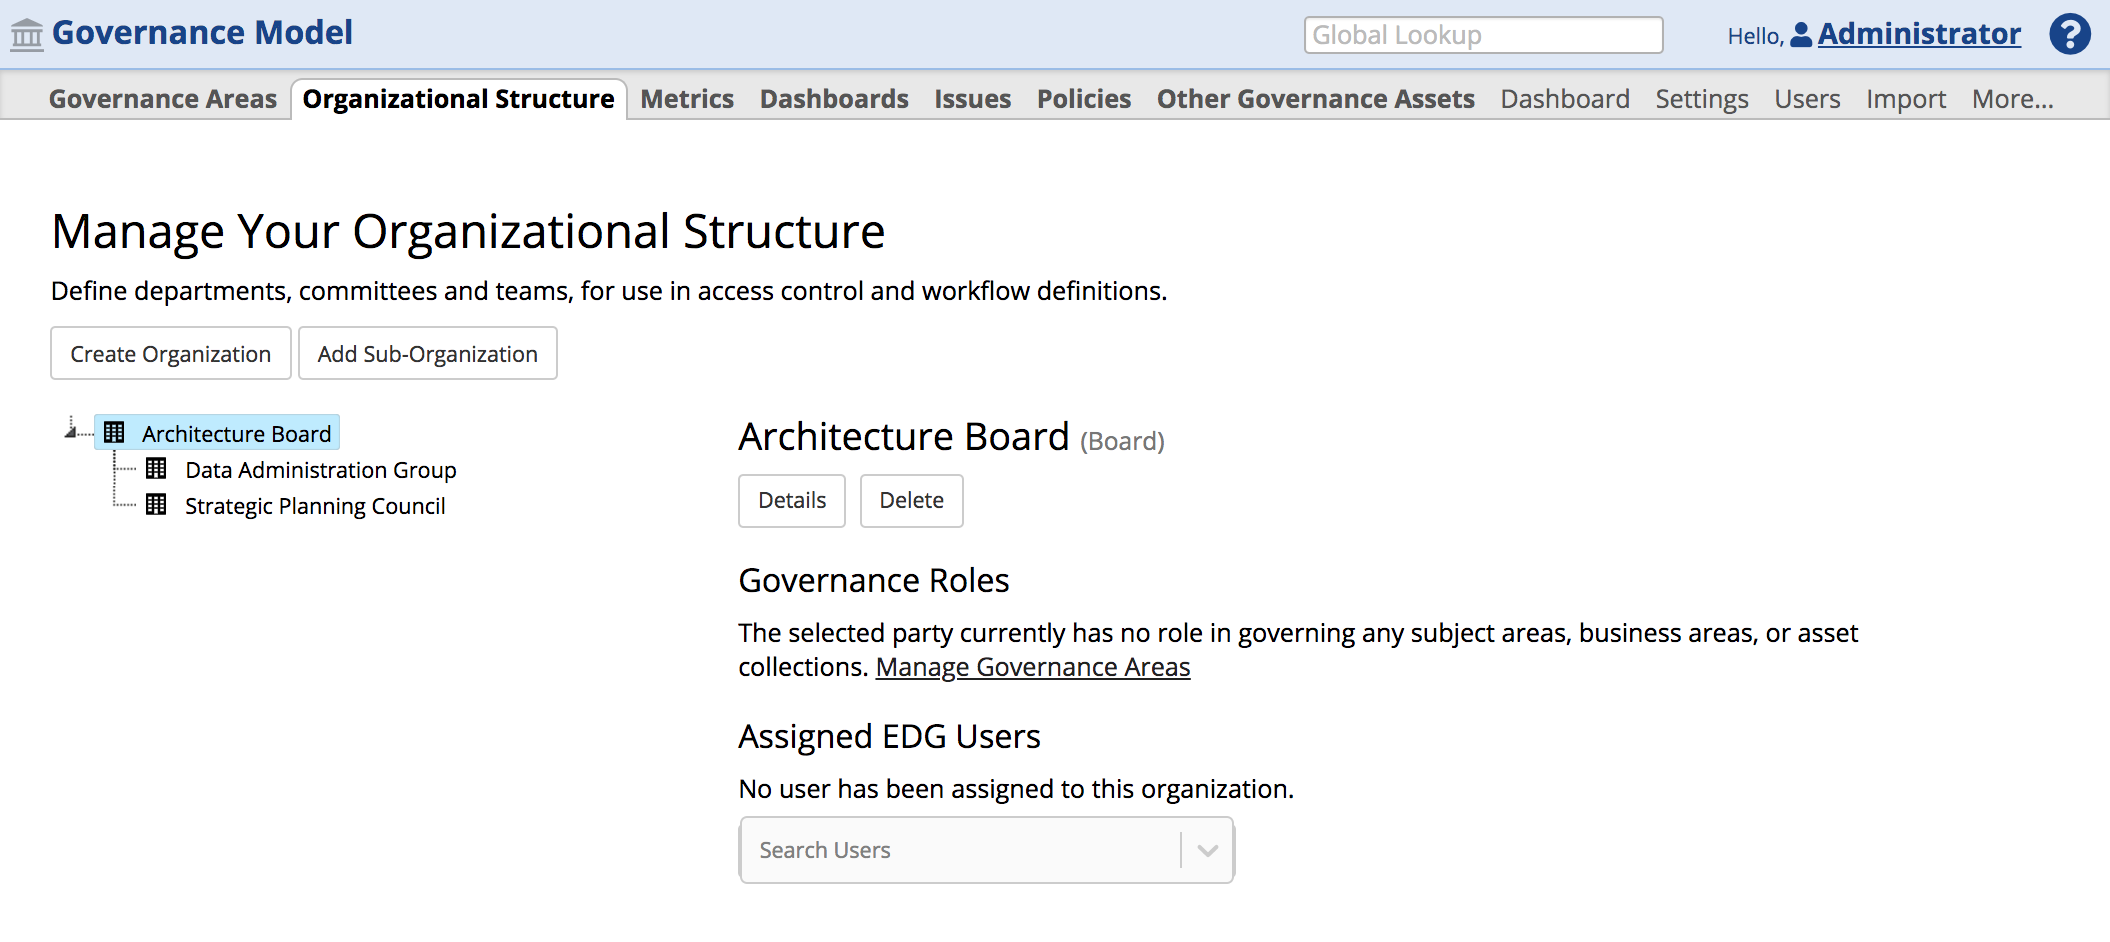Viewport: 2110px width, 942px height.
Task: Open the Manage Governance Areas link
Action: point(1032,666)
